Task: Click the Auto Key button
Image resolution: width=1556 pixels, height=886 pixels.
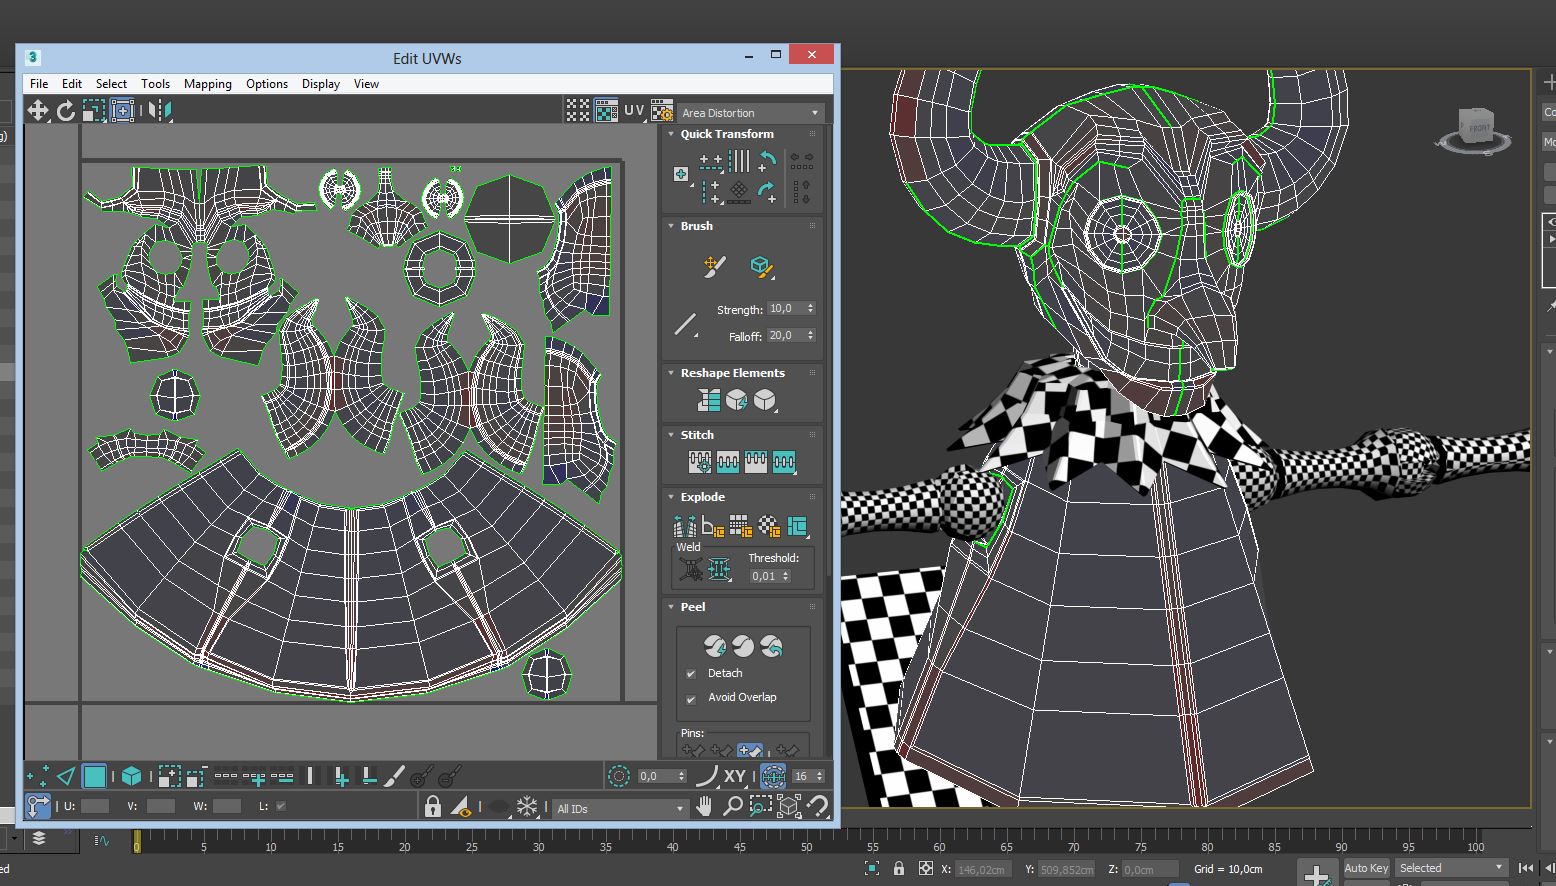Action: (1365, 868)
